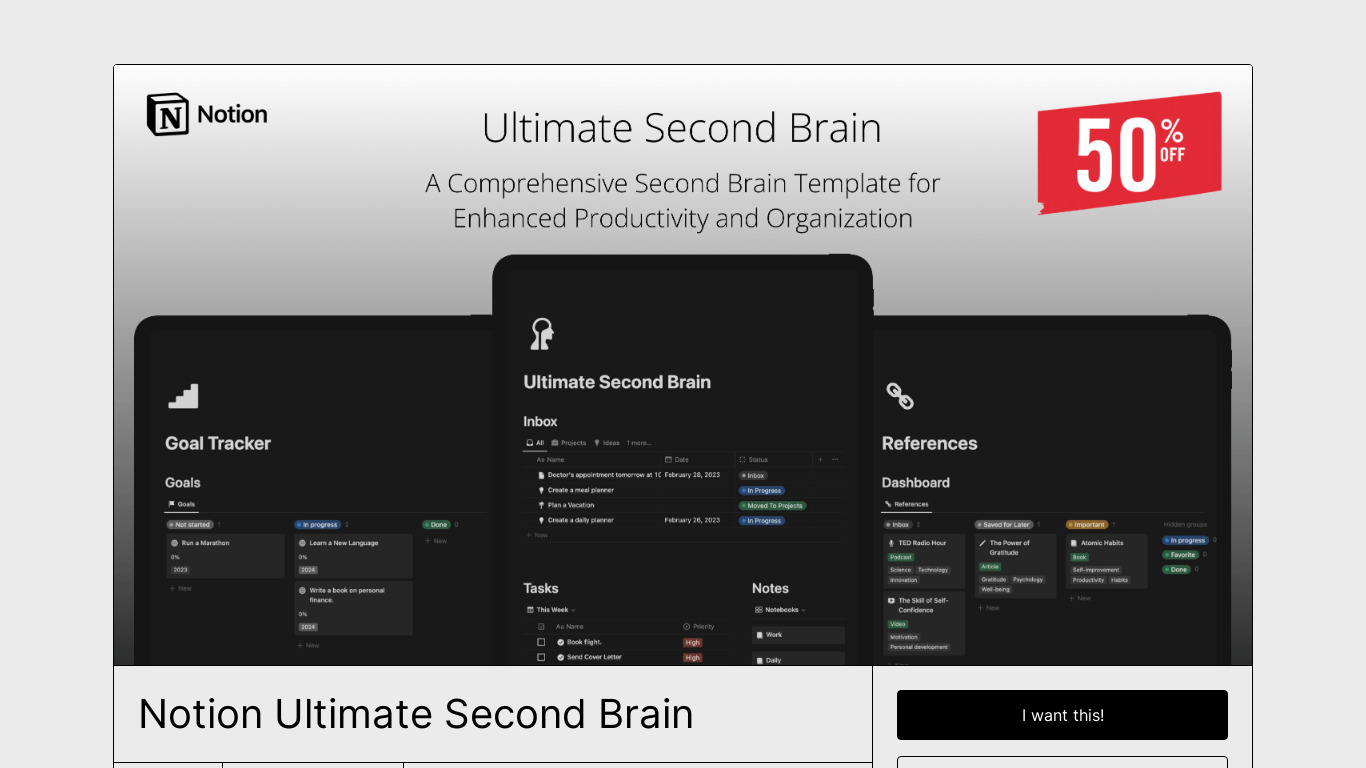
Task: Click the orange Important group tag
Action: tap(1087, 524)
